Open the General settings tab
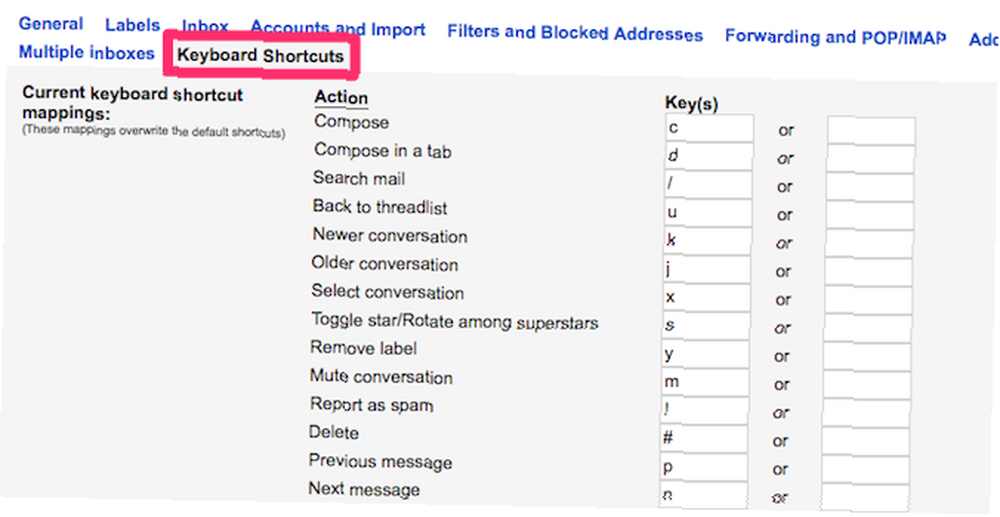 click(51, 24)
